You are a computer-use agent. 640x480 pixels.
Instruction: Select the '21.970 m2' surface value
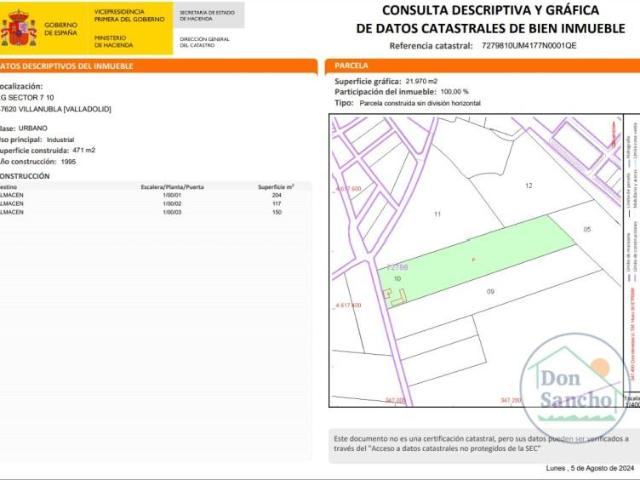pyautogui.click(x=422, y=81)
